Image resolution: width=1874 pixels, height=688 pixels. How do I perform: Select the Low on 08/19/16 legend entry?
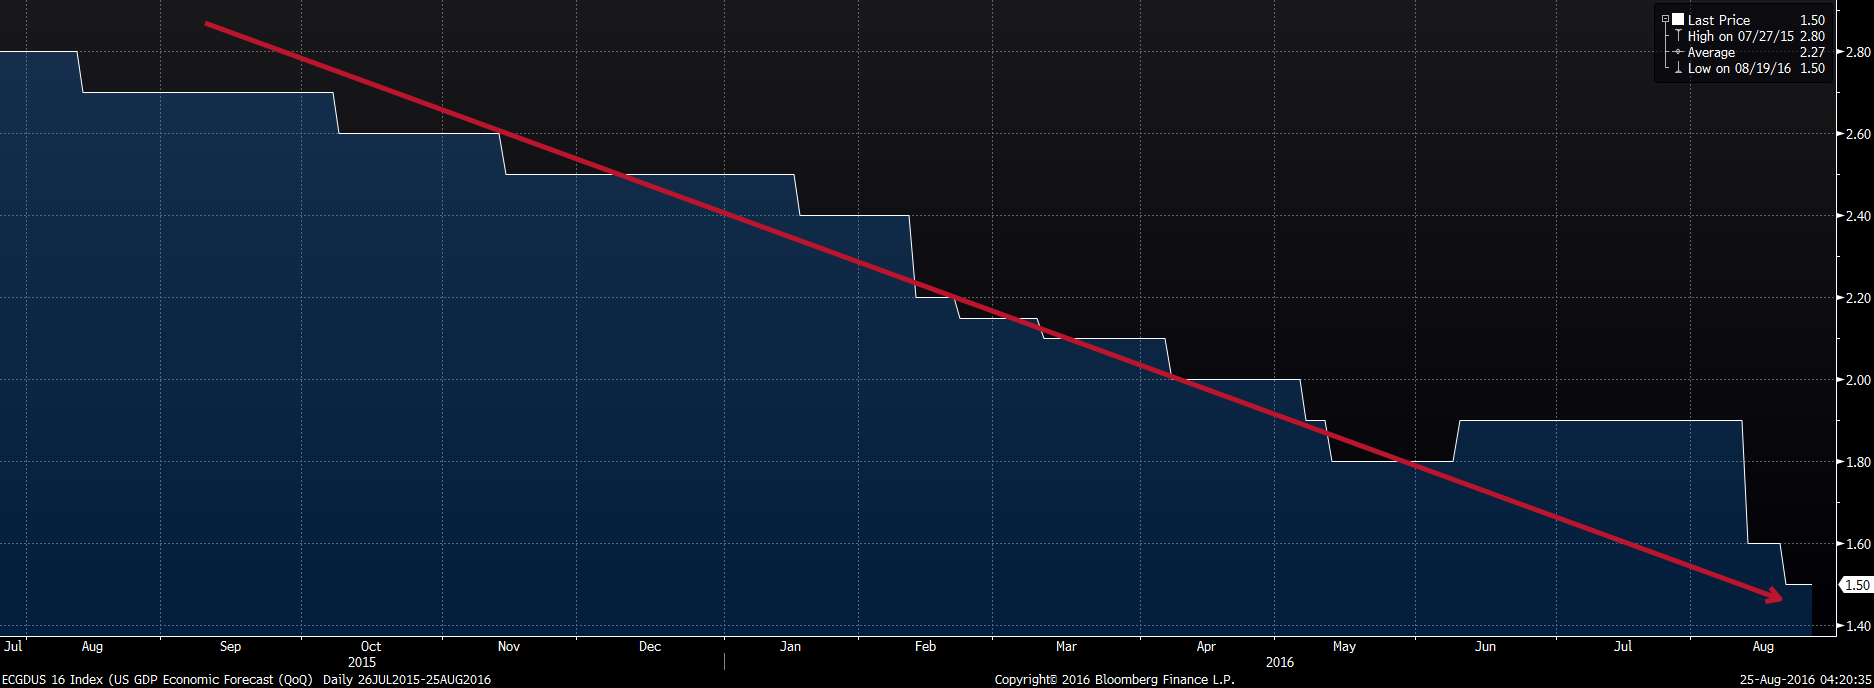pyautogui.click(x=1739, y=69)
